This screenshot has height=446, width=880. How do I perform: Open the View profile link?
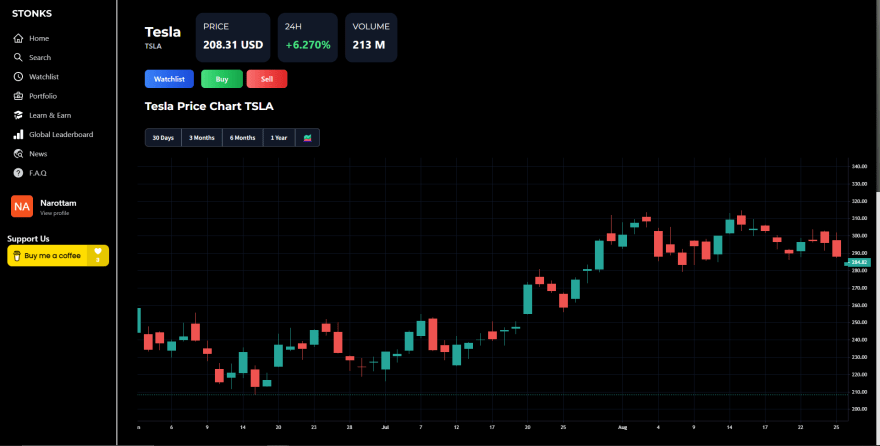point(54,213)
